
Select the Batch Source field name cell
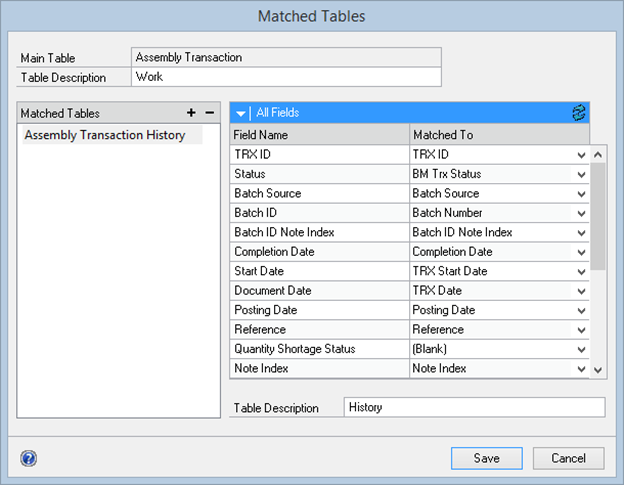(x=319, y=193)
